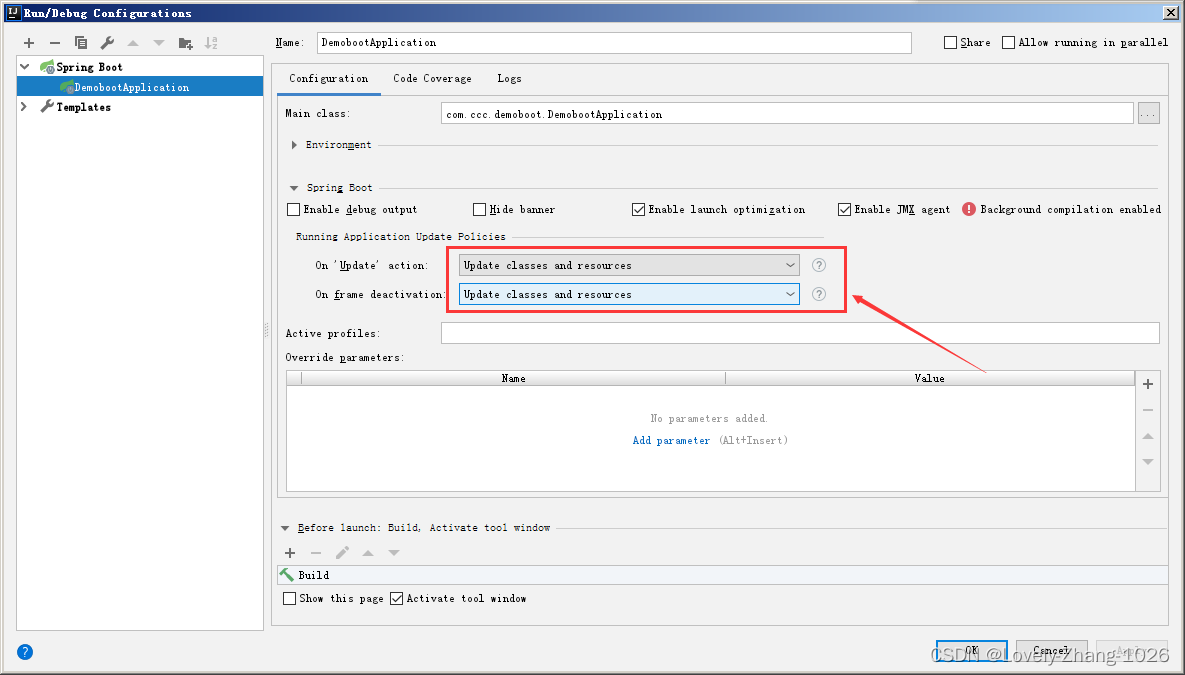Enable debug output checkbox

294,209
